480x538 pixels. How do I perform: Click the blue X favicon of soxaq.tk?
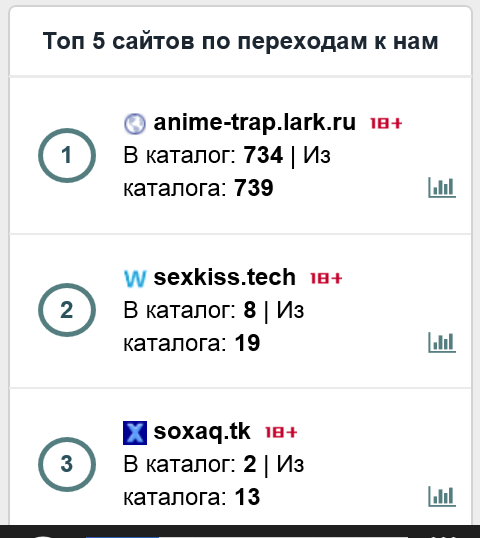[135, 433]
